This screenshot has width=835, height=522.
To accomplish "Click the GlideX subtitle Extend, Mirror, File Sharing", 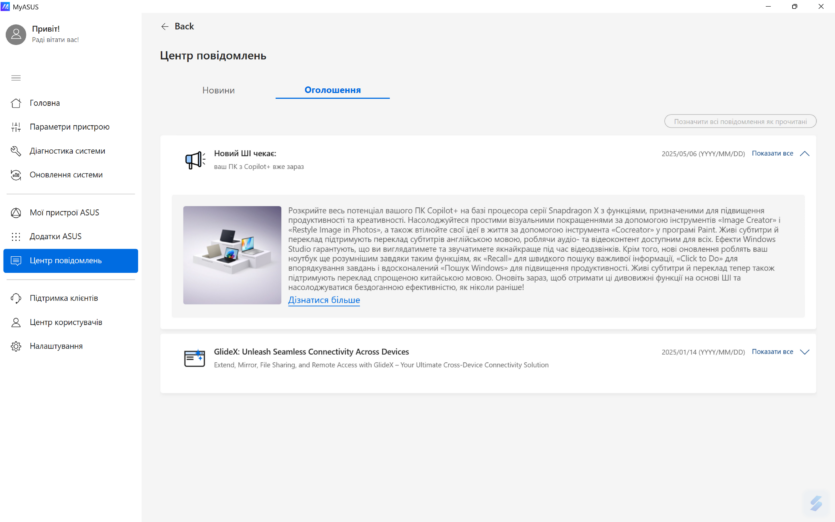I will [x=381, y=365].
